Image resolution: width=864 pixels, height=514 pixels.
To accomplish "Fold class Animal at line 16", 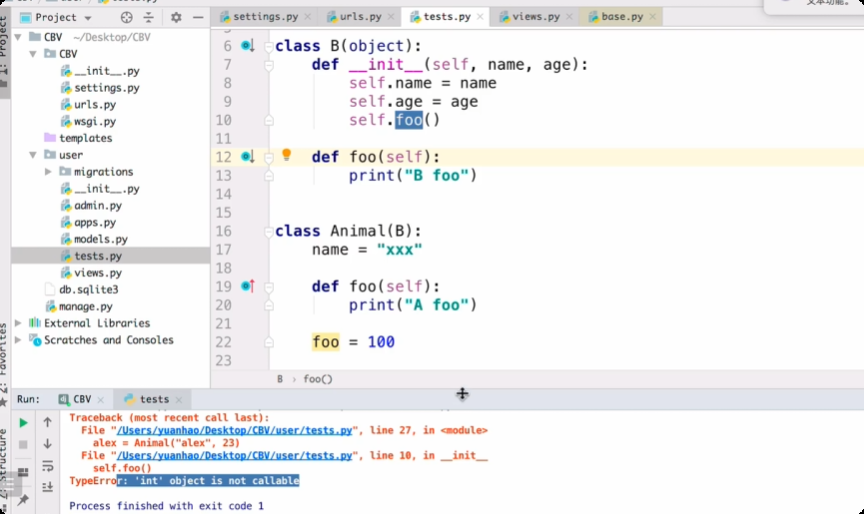I will click(269, 231).
